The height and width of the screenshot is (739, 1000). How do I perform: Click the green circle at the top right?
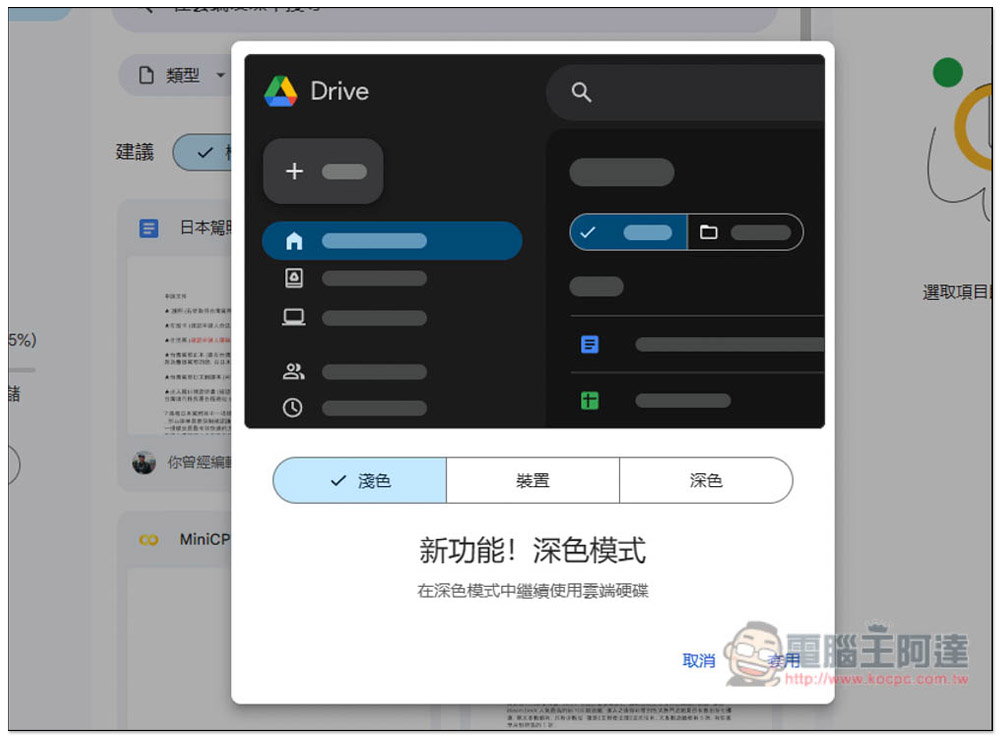point(947,72)
